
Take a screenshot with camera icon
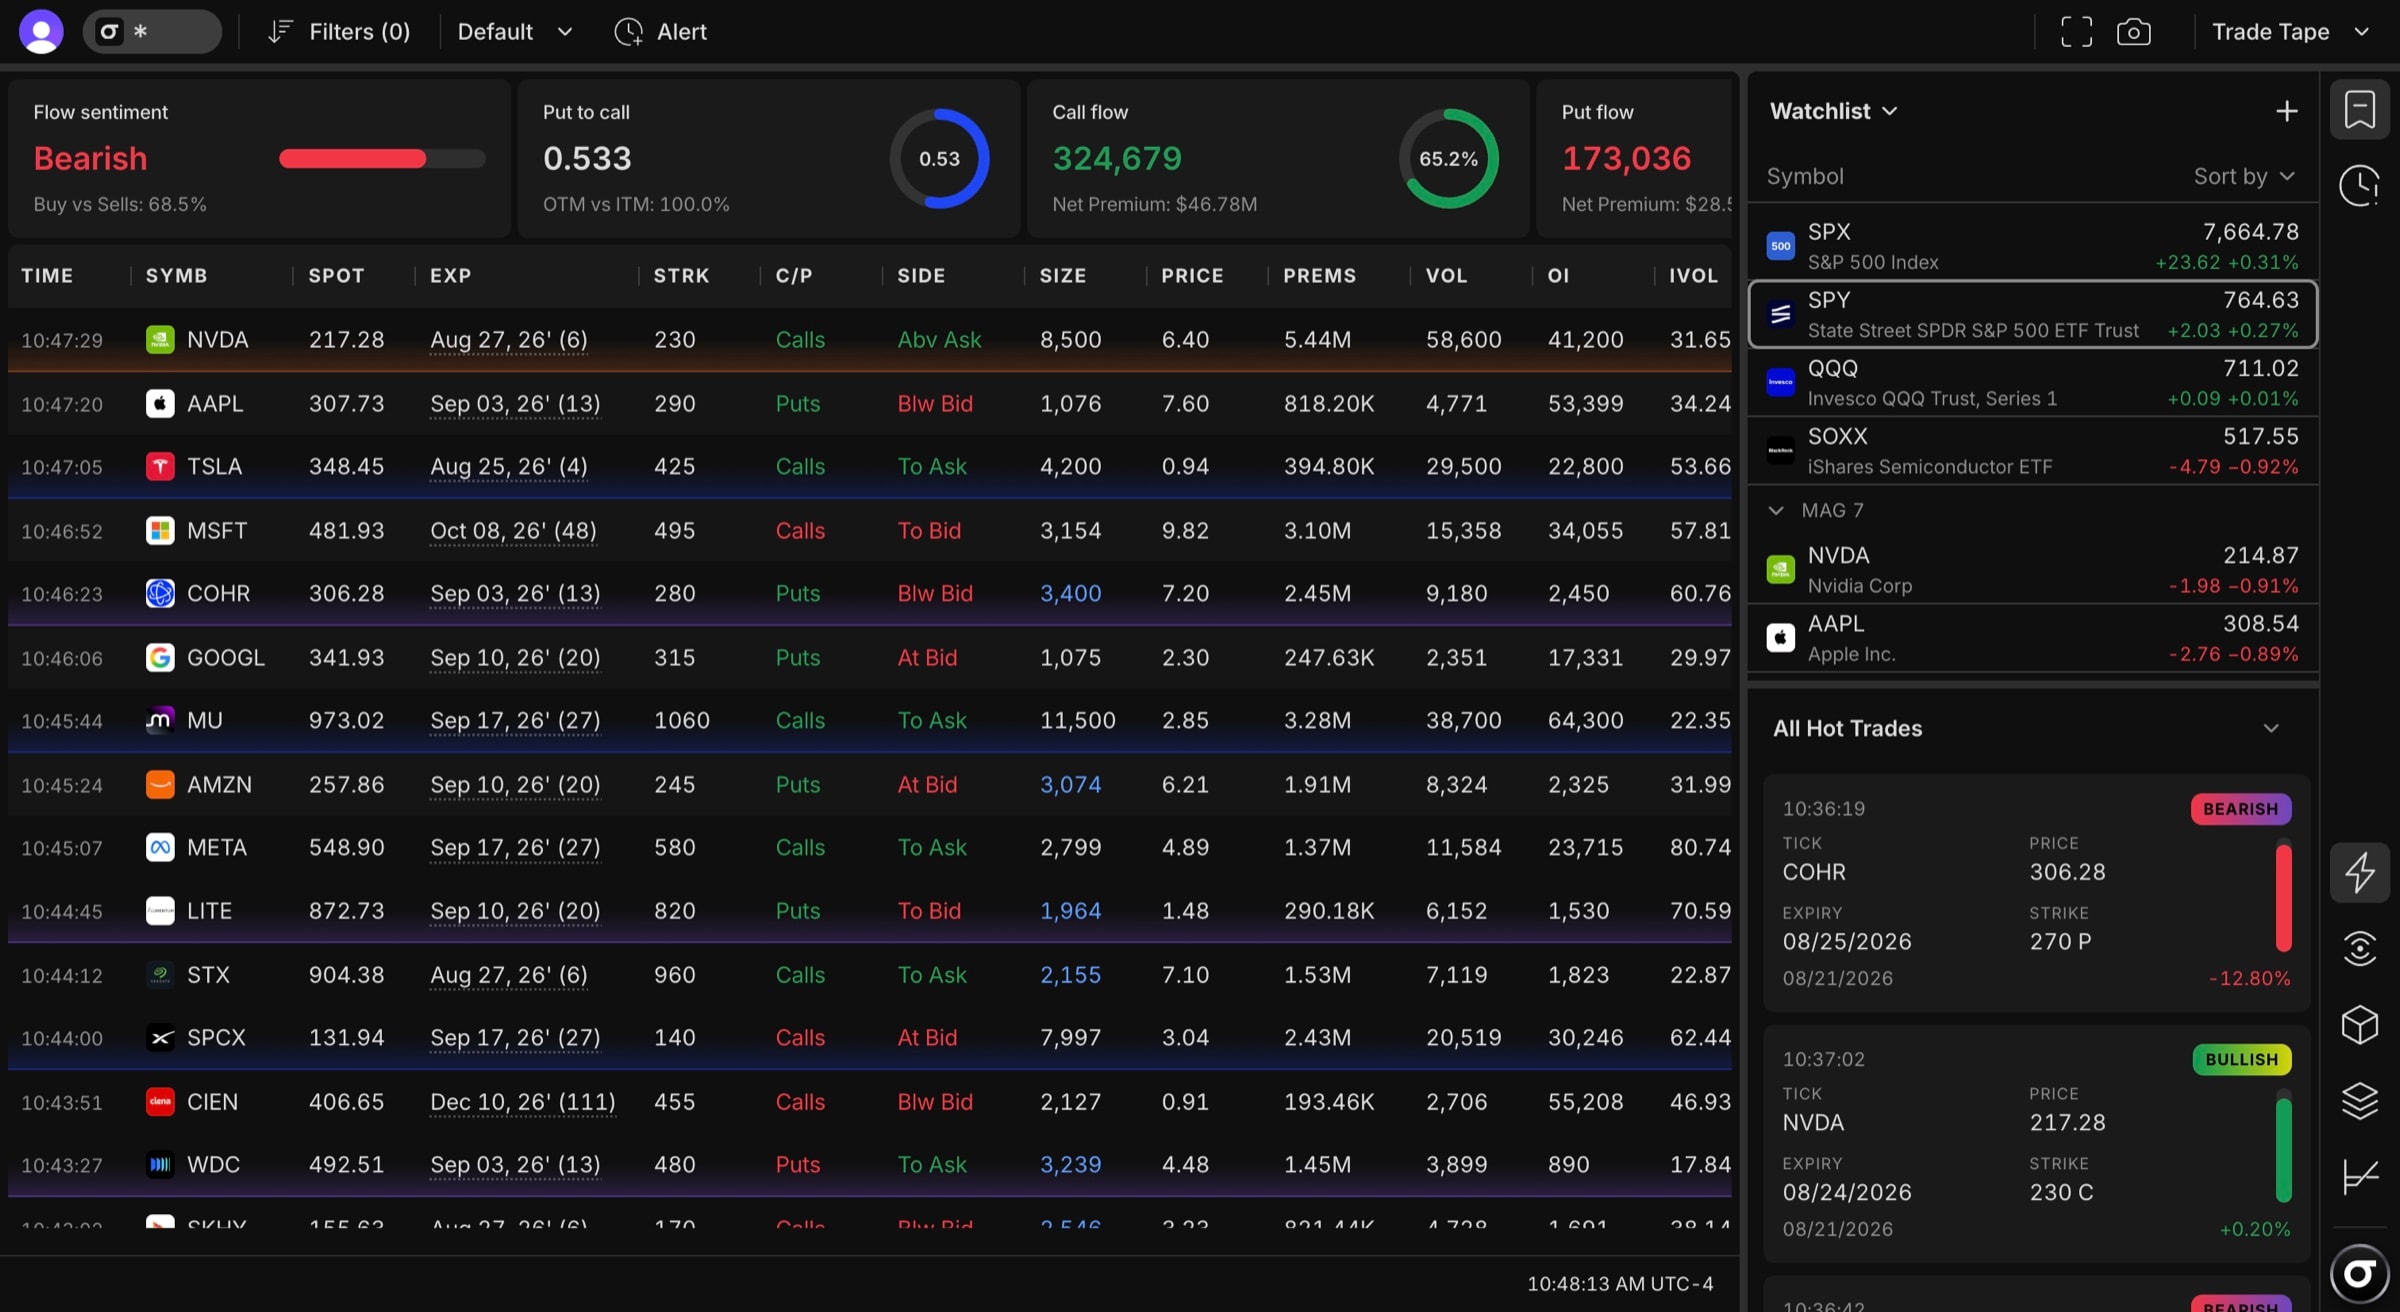(2133, 32)
